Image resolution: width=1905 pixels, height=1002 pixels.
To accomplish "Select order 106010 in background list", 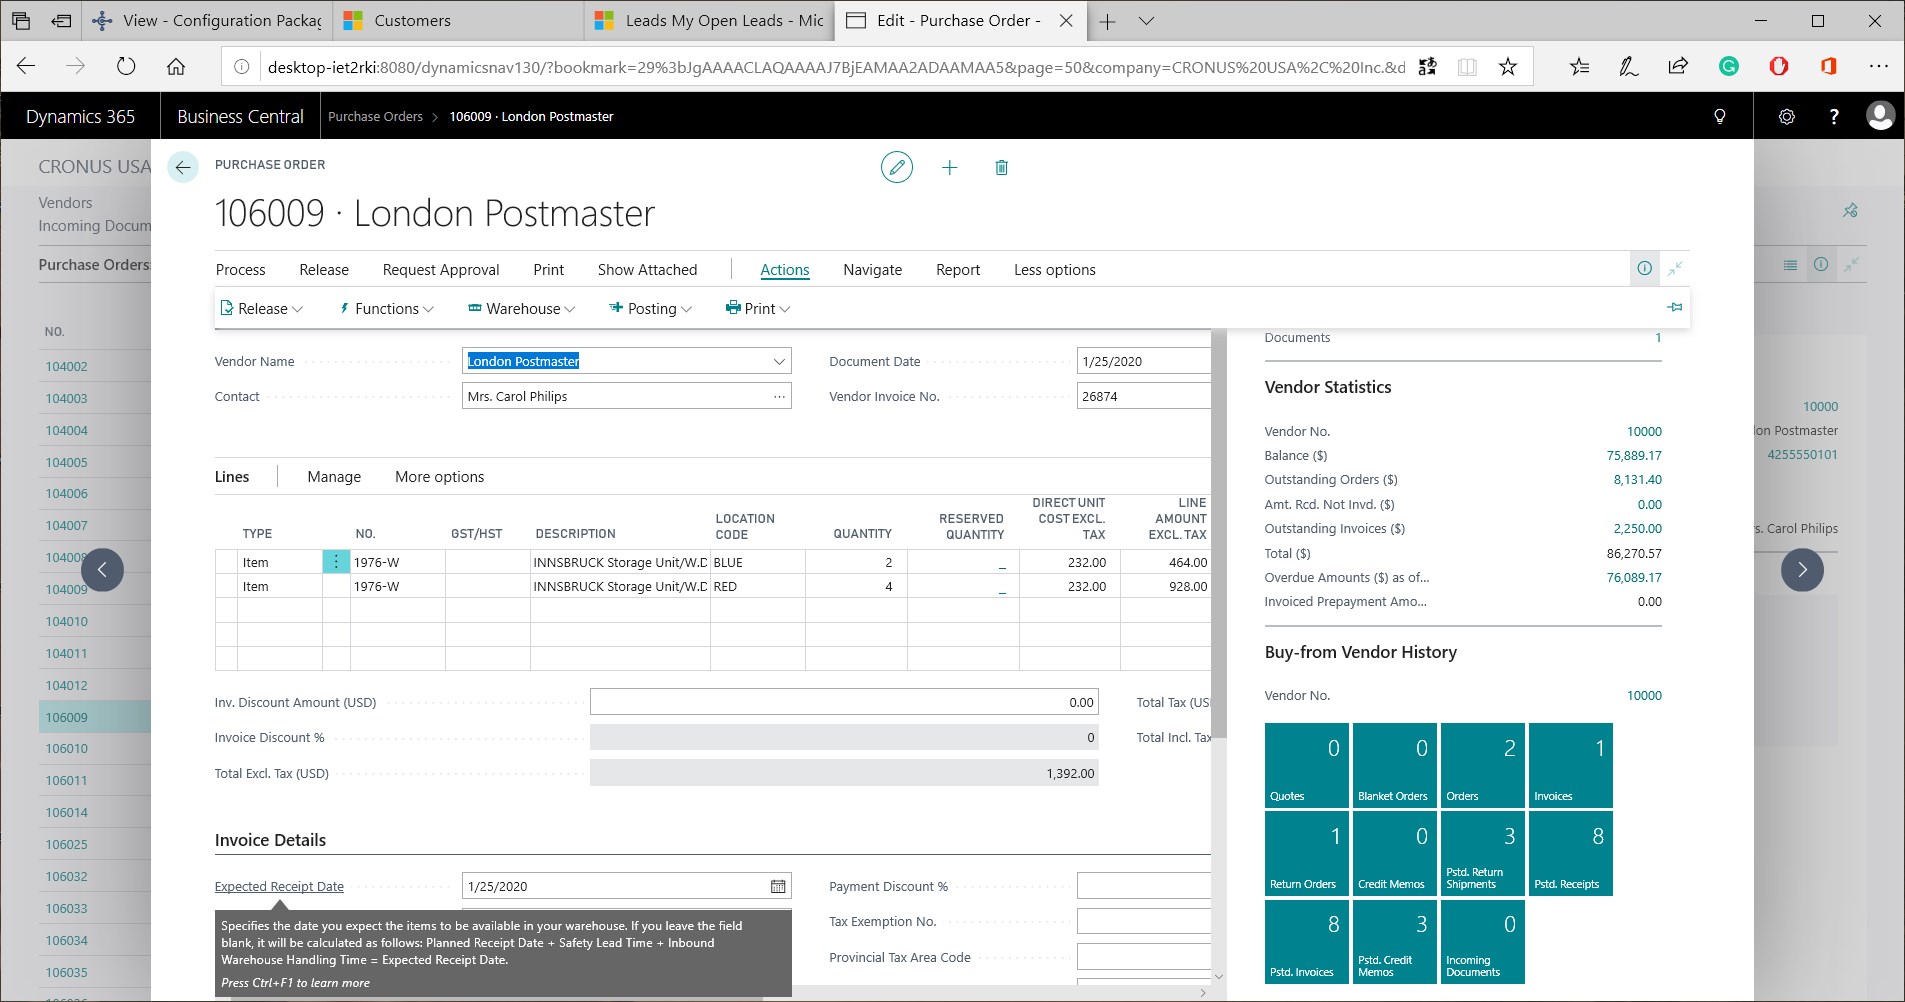I will (x=66, y=749).
